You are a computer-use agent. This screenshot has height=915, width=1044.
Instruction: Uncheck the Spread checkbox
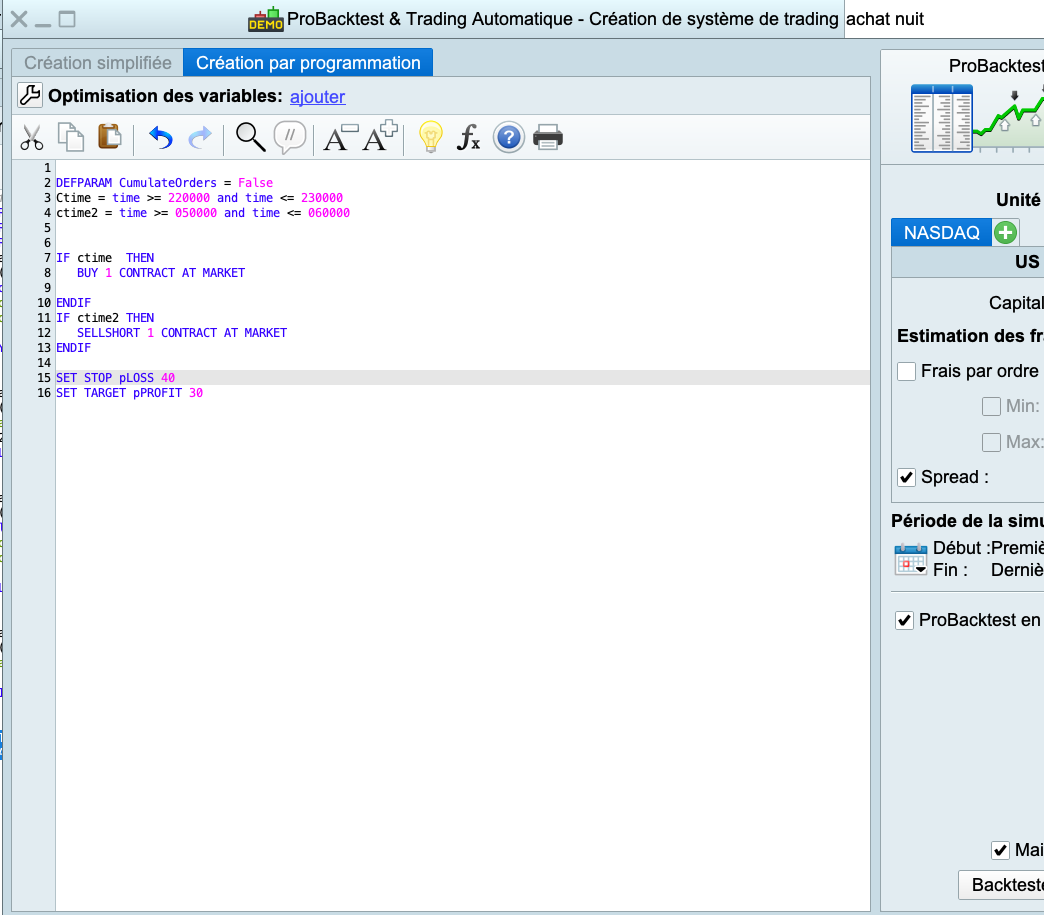click(907, 477)
